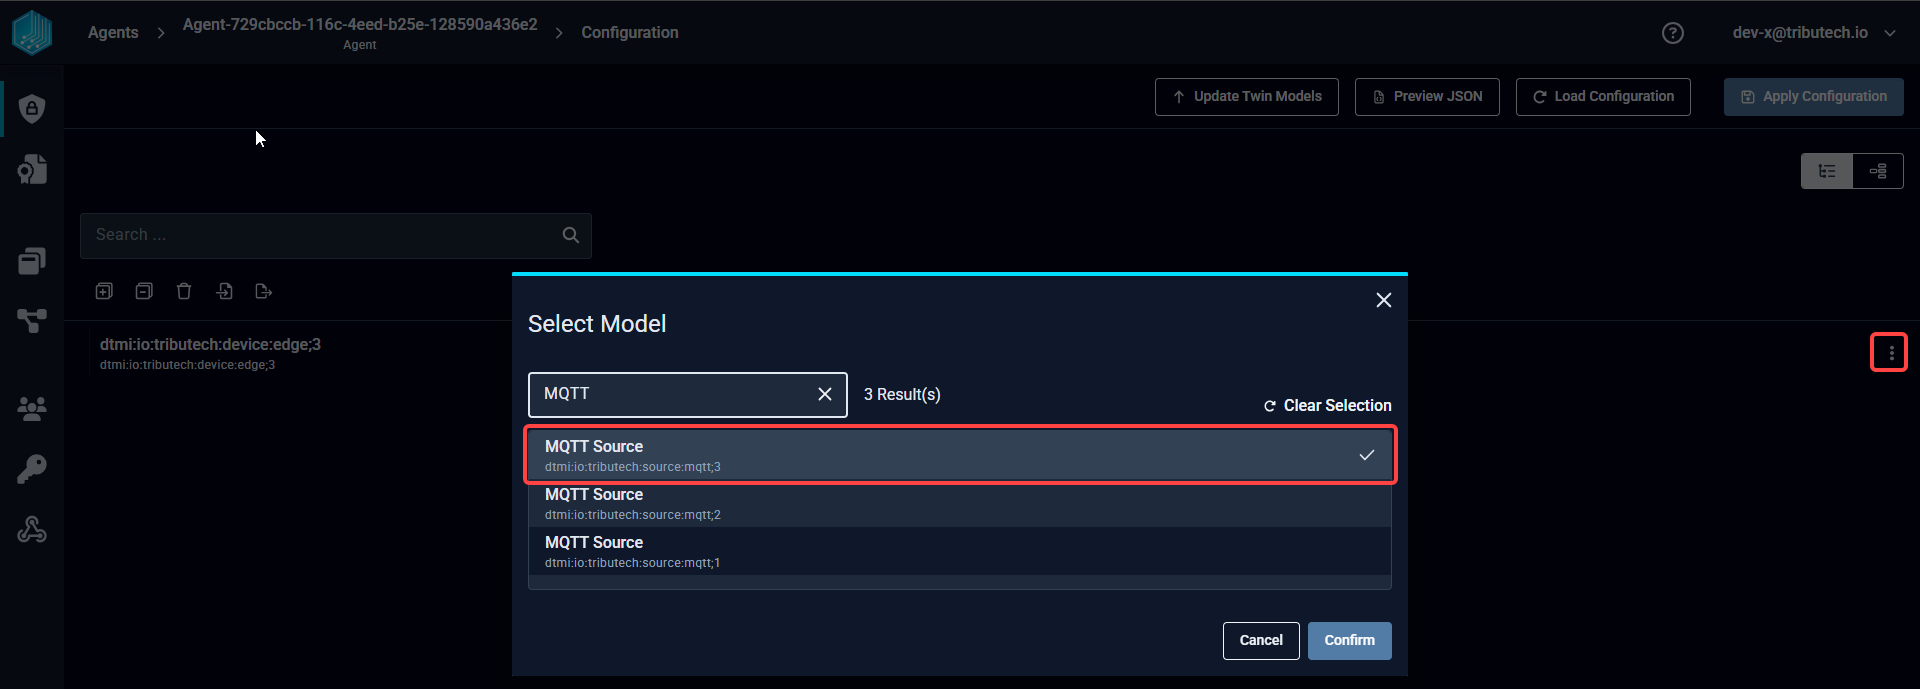This screenshot has width=1920, height=689.
Task: Click the 3 Result(s) label
Action: [902, 394]
